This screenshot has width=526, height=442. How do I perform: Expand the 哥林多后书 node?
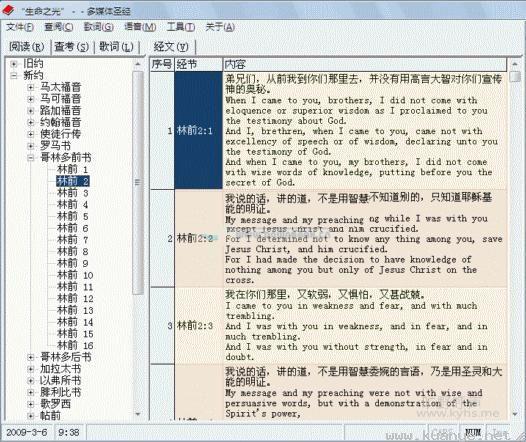pyautogui.click(x=31, y=357)
